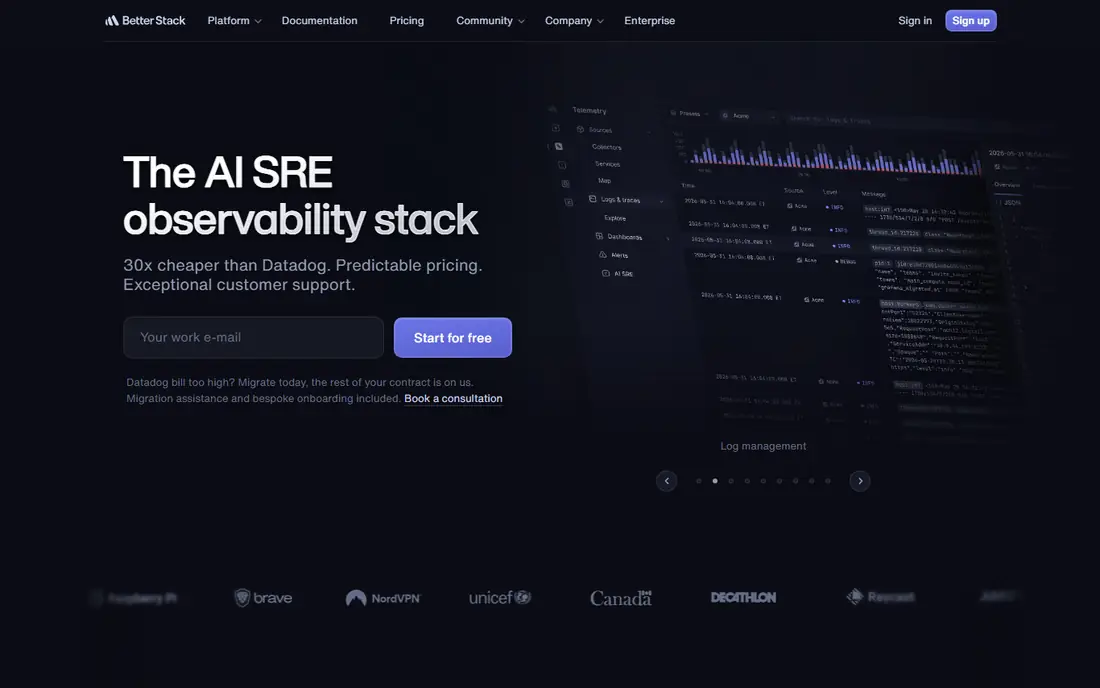The width and height of the screenshot is (1100, 688).
Task: Select the seventh carousel dot
Action: coord(796,481)
